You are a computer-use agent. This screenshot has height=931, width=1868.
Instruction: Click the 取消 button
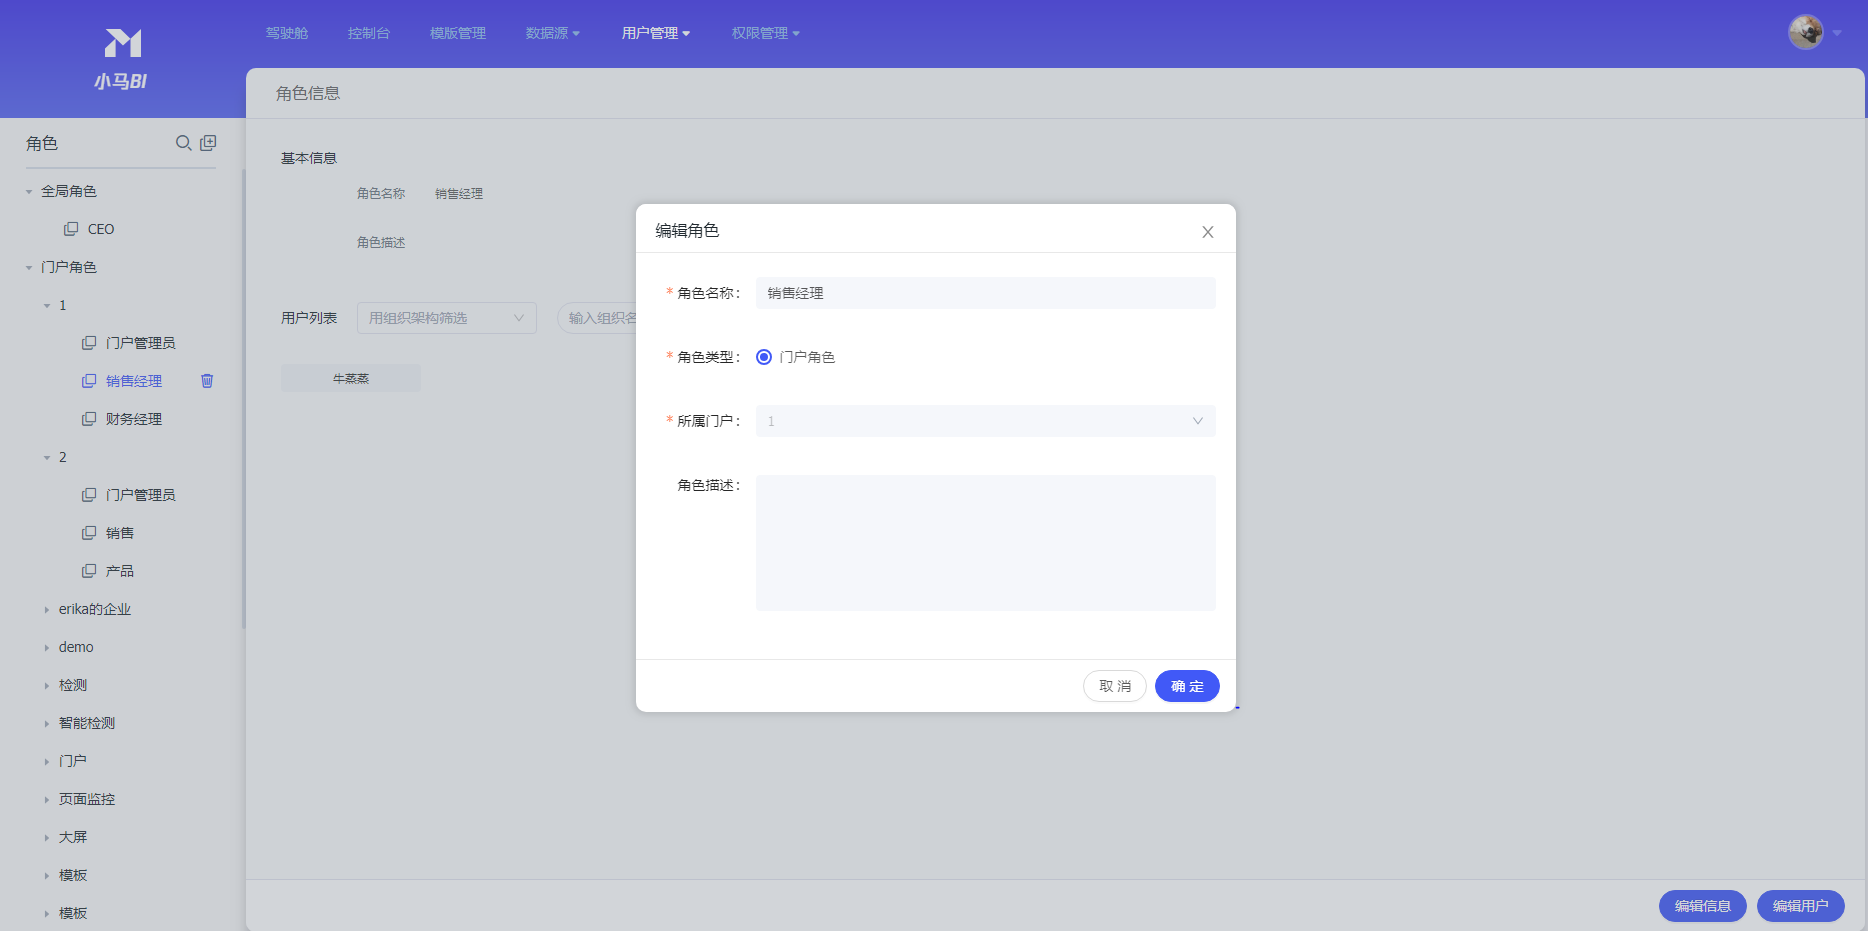(1114, 686)
